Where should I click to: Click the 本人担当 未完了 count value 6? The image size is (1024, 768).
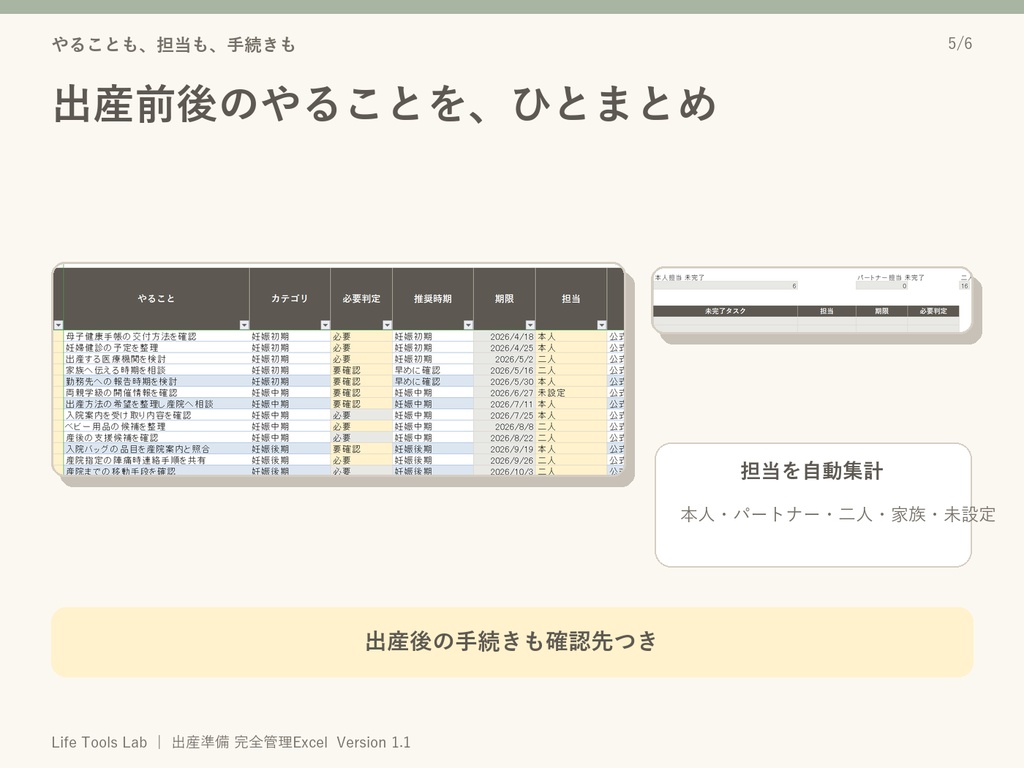(x=726, y=285)
